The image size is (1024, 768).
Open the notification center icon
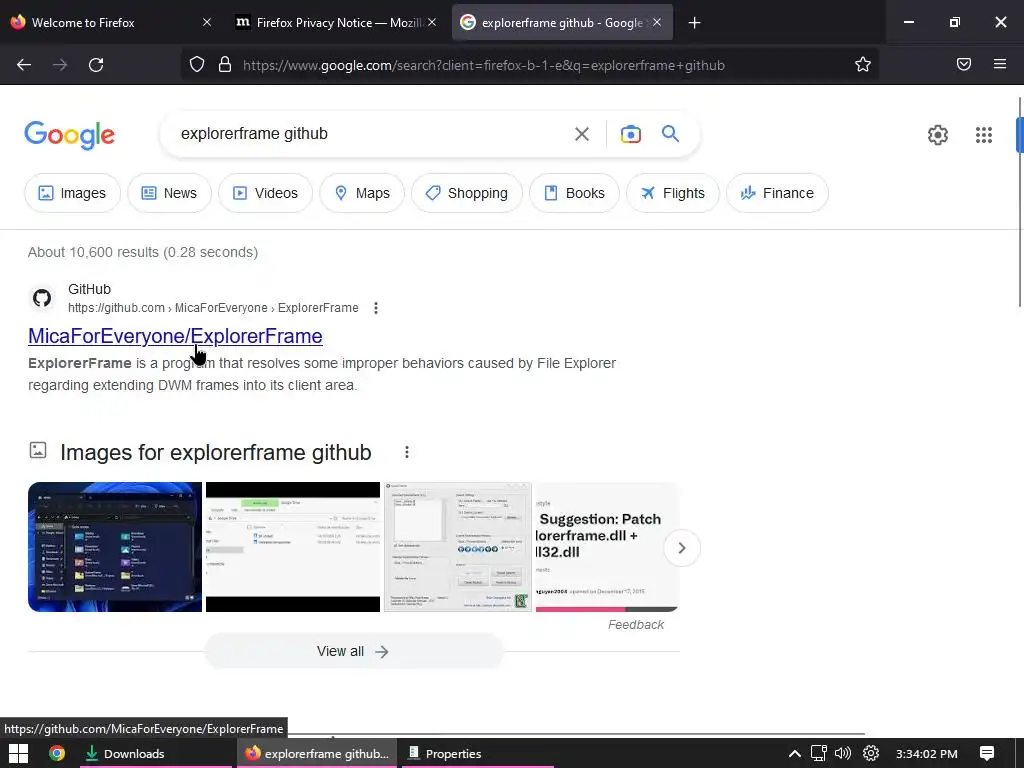pyautogui.click(x=987, y=754)
